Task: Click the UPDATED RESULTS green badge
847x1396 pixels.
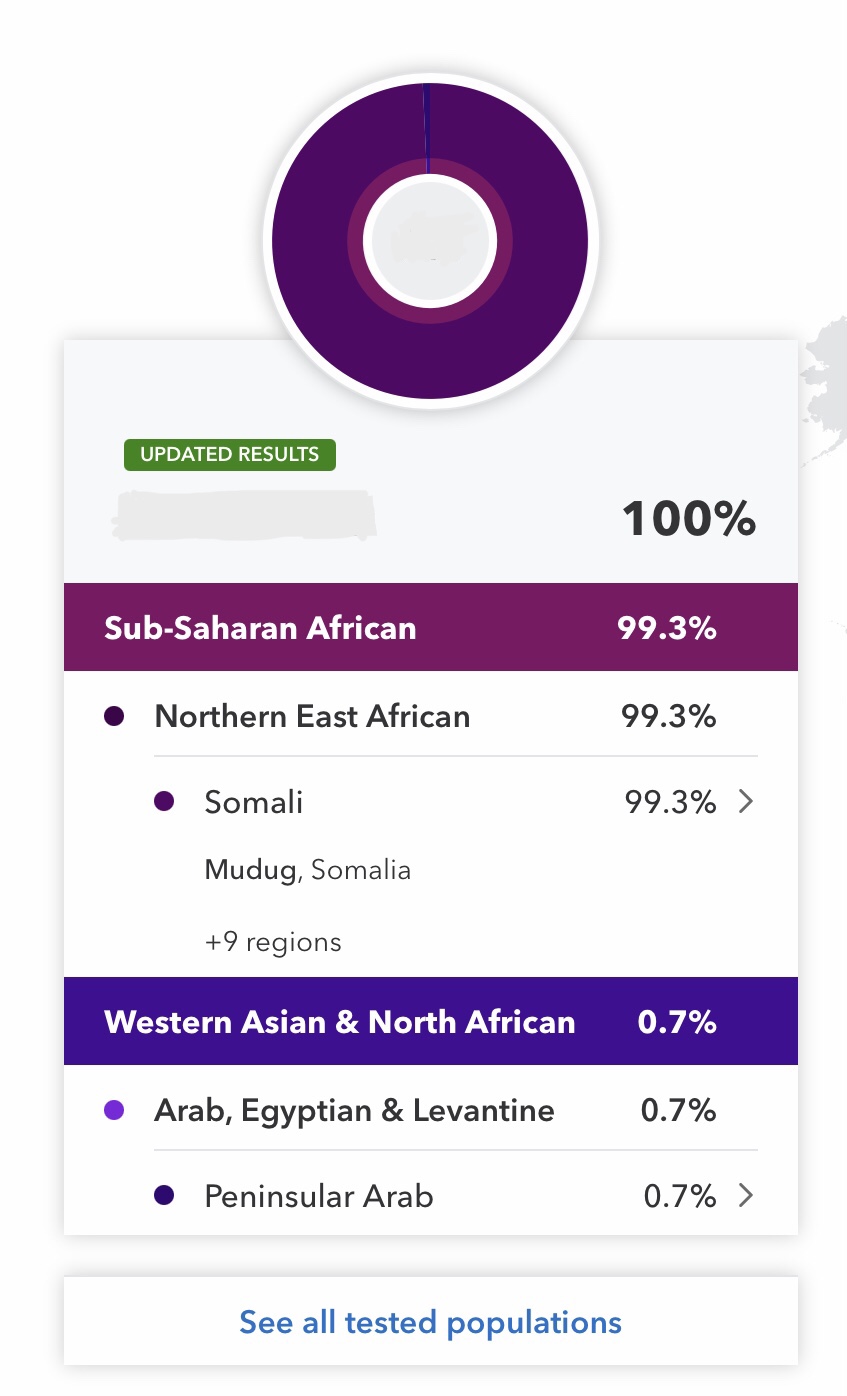Action: (229, 454)
